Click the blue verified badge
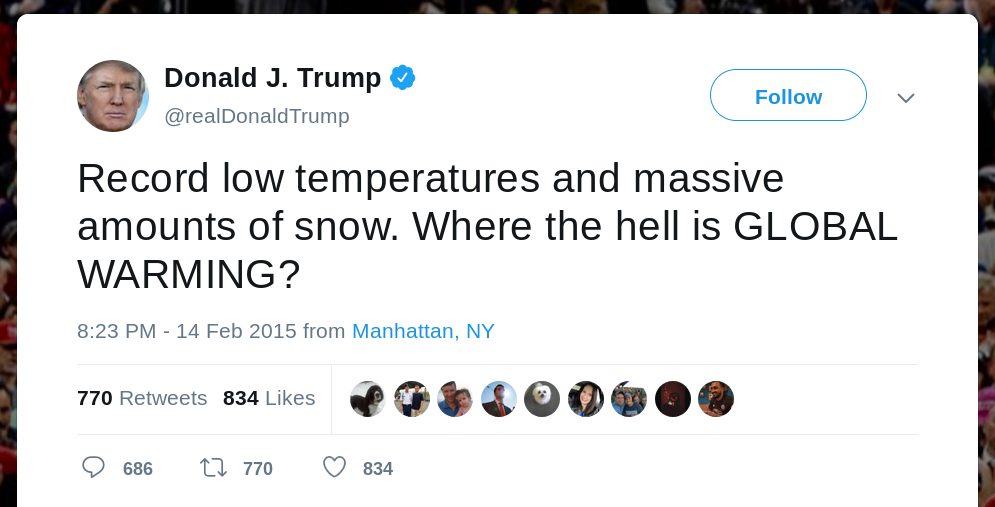Viewport: 995px width, 507px height. pos(402,77)
